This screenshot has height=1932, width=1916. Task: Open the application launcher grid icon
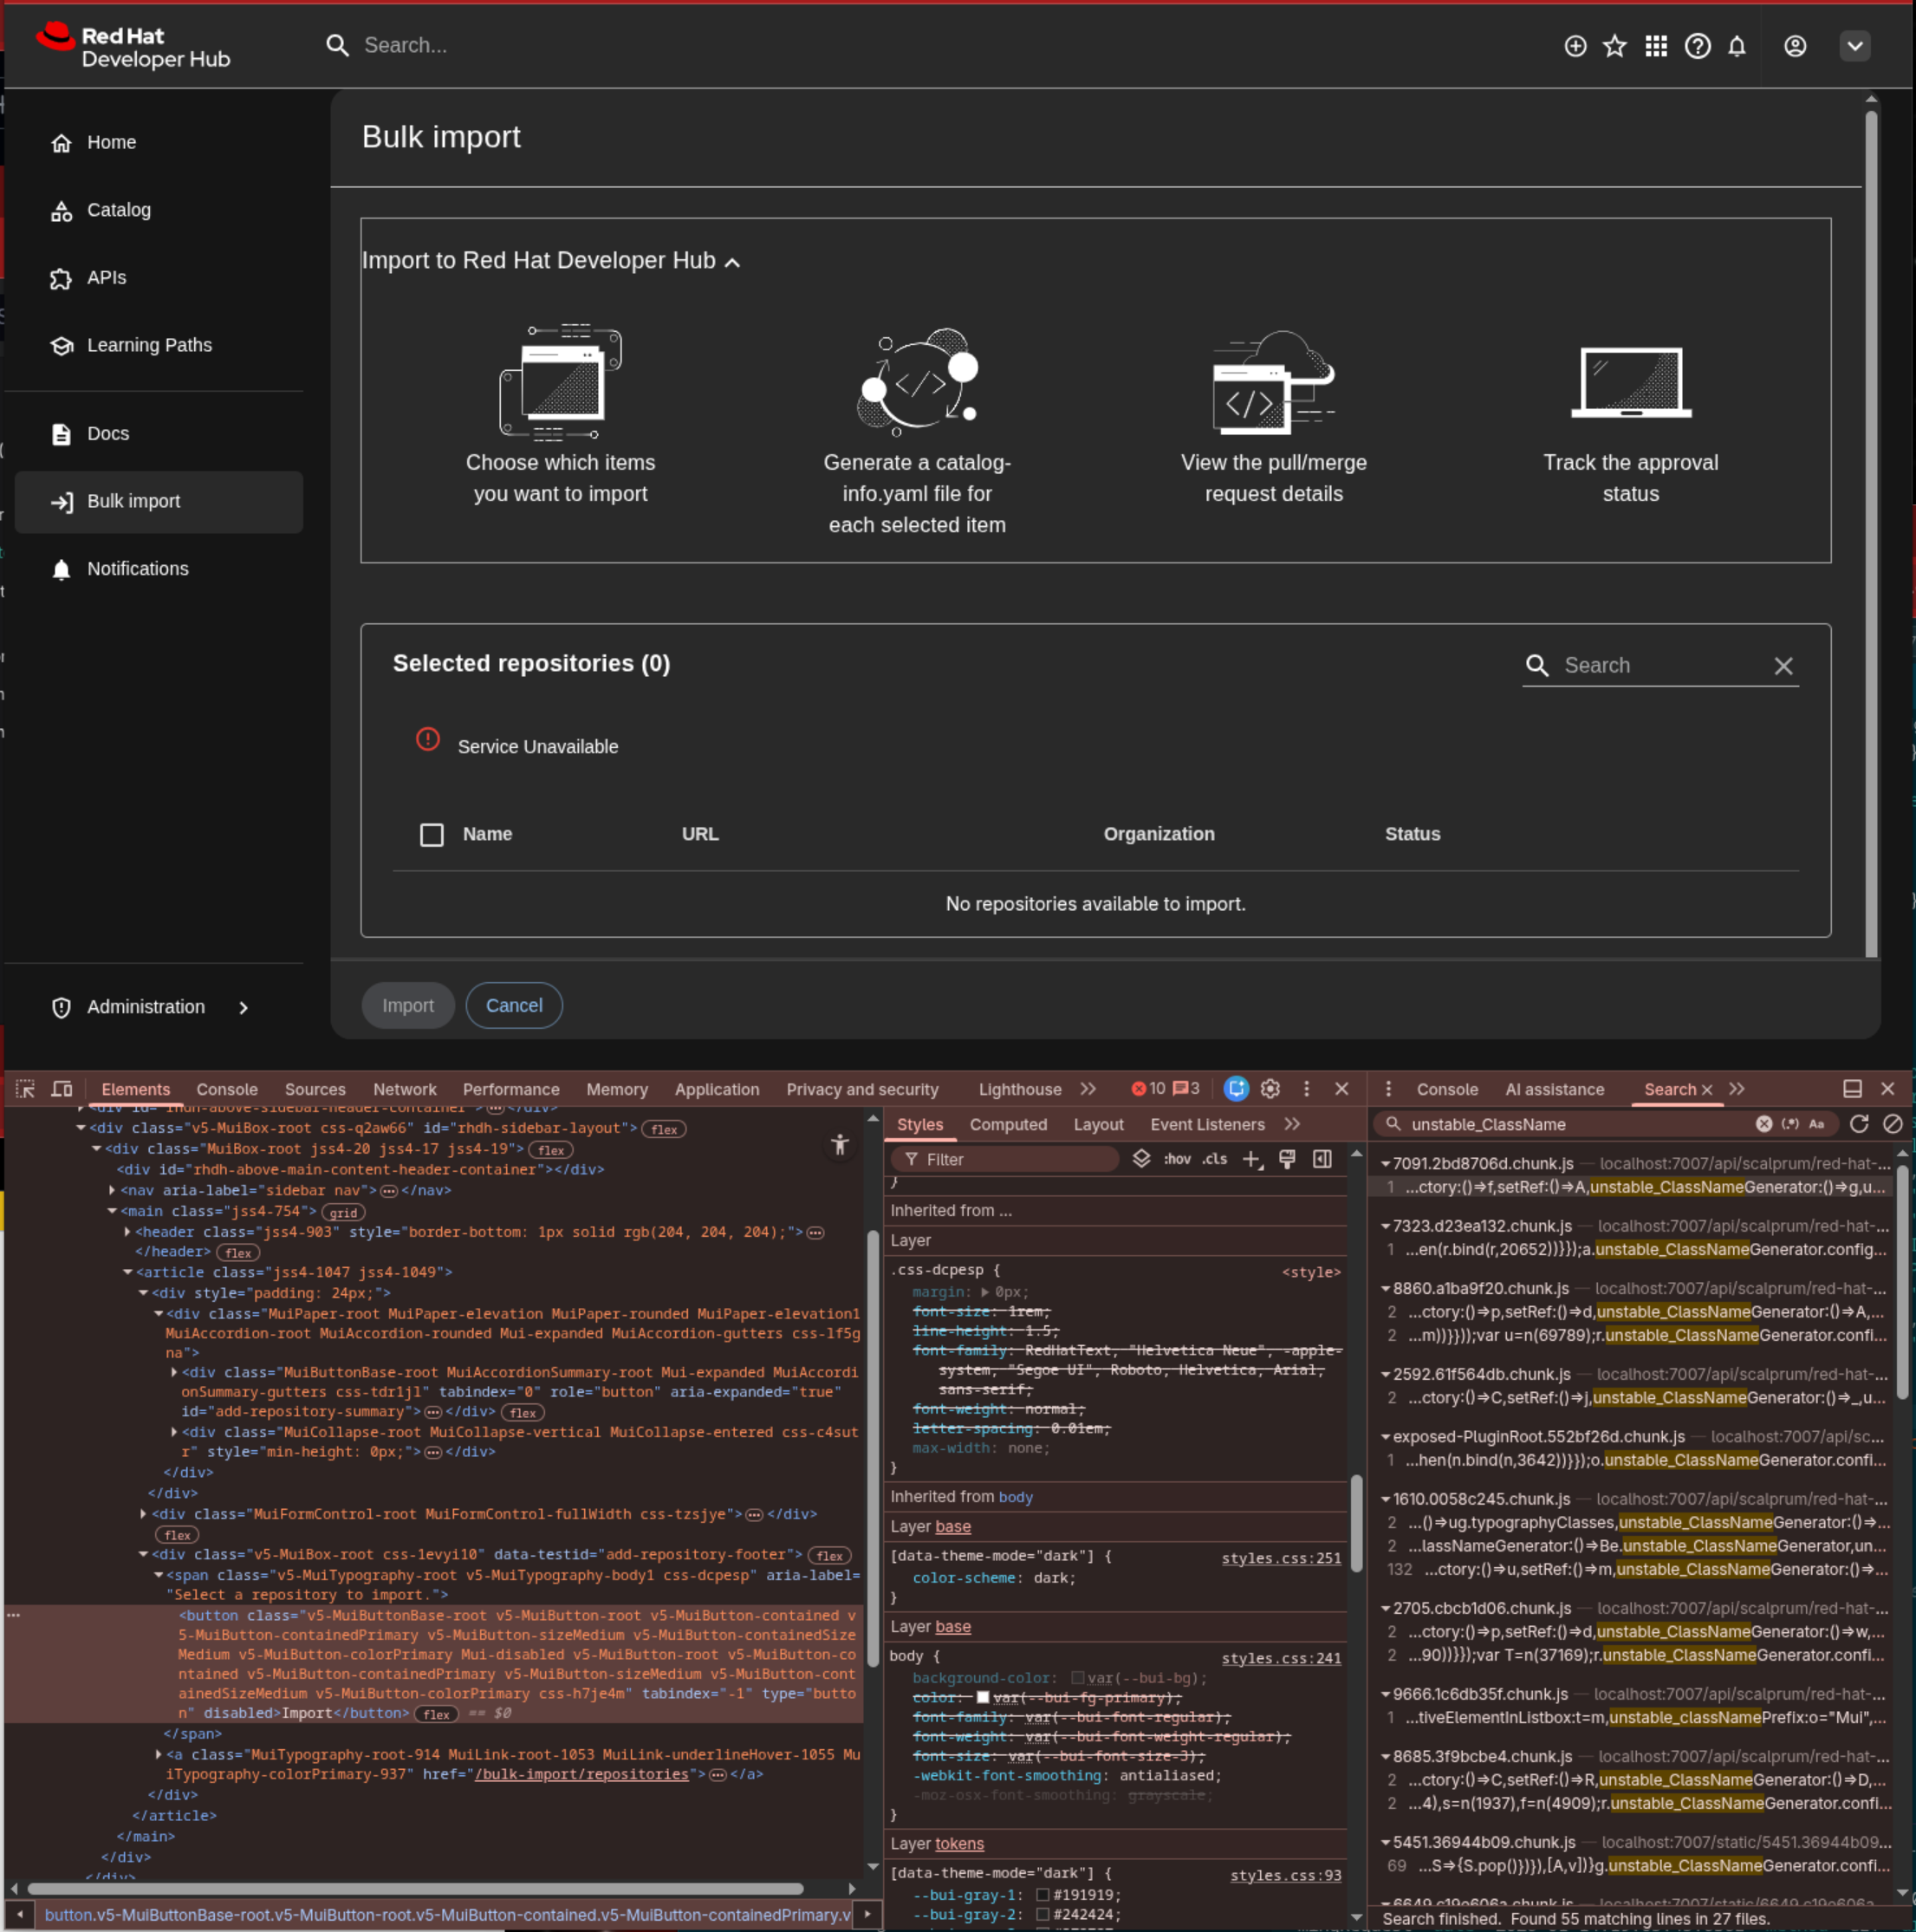coord(1656,46)
